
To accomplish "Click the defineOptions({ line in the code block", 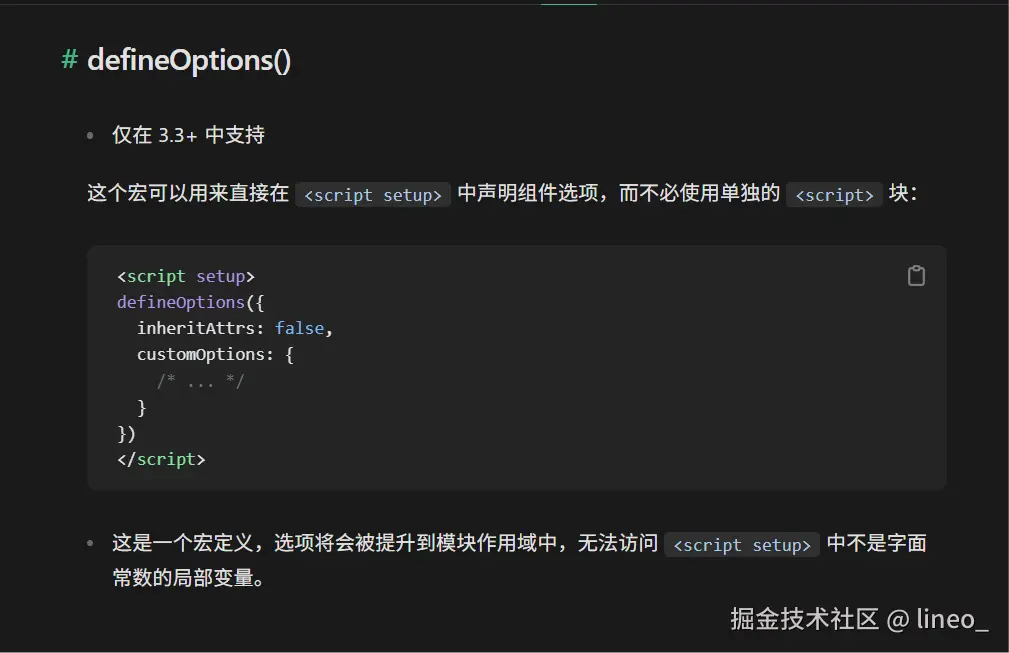I will pyautogui.click(x=190, y=302).
